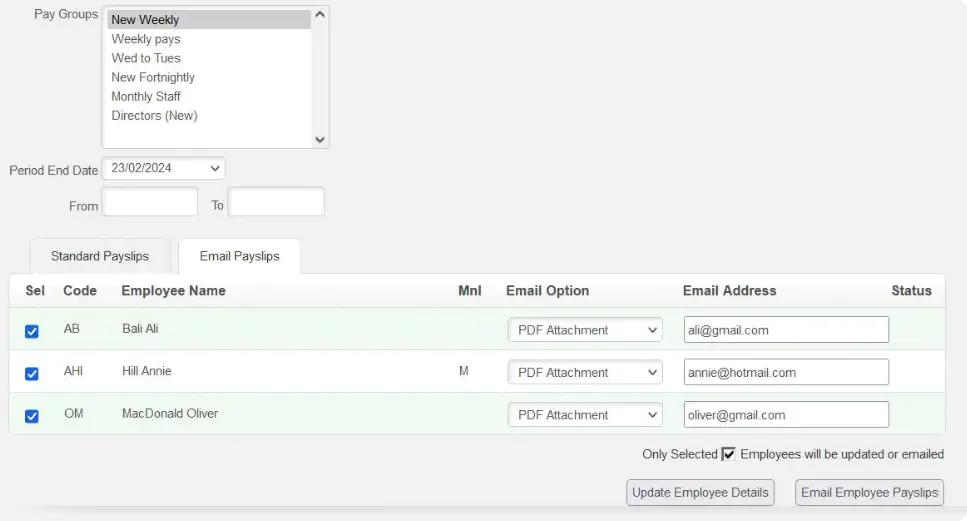The height and width of the screenshot is (521, 967).
Task: Open the Period End Date dropdown
Action: (163, 168)
